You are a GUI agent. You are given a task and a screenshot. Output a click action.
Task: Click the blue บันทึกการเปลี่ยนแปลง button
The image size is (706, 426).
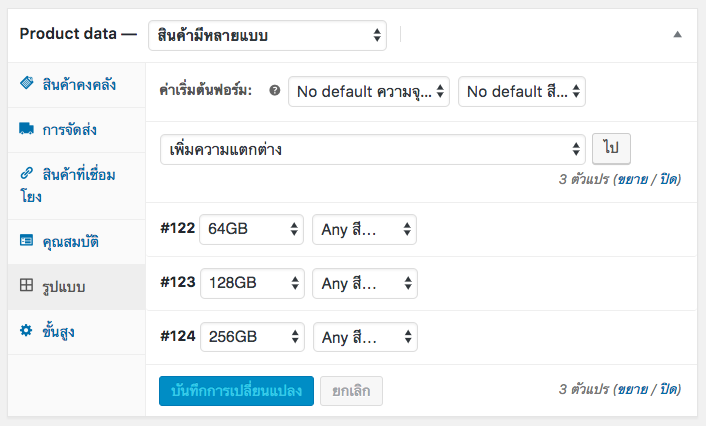(x=236, y=391)
